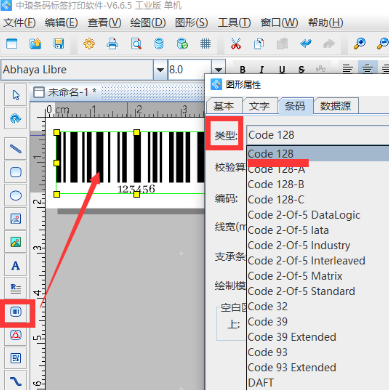389x390 pixels.
Task: Open the 编辑(E) menu
Action: [61, 23]
